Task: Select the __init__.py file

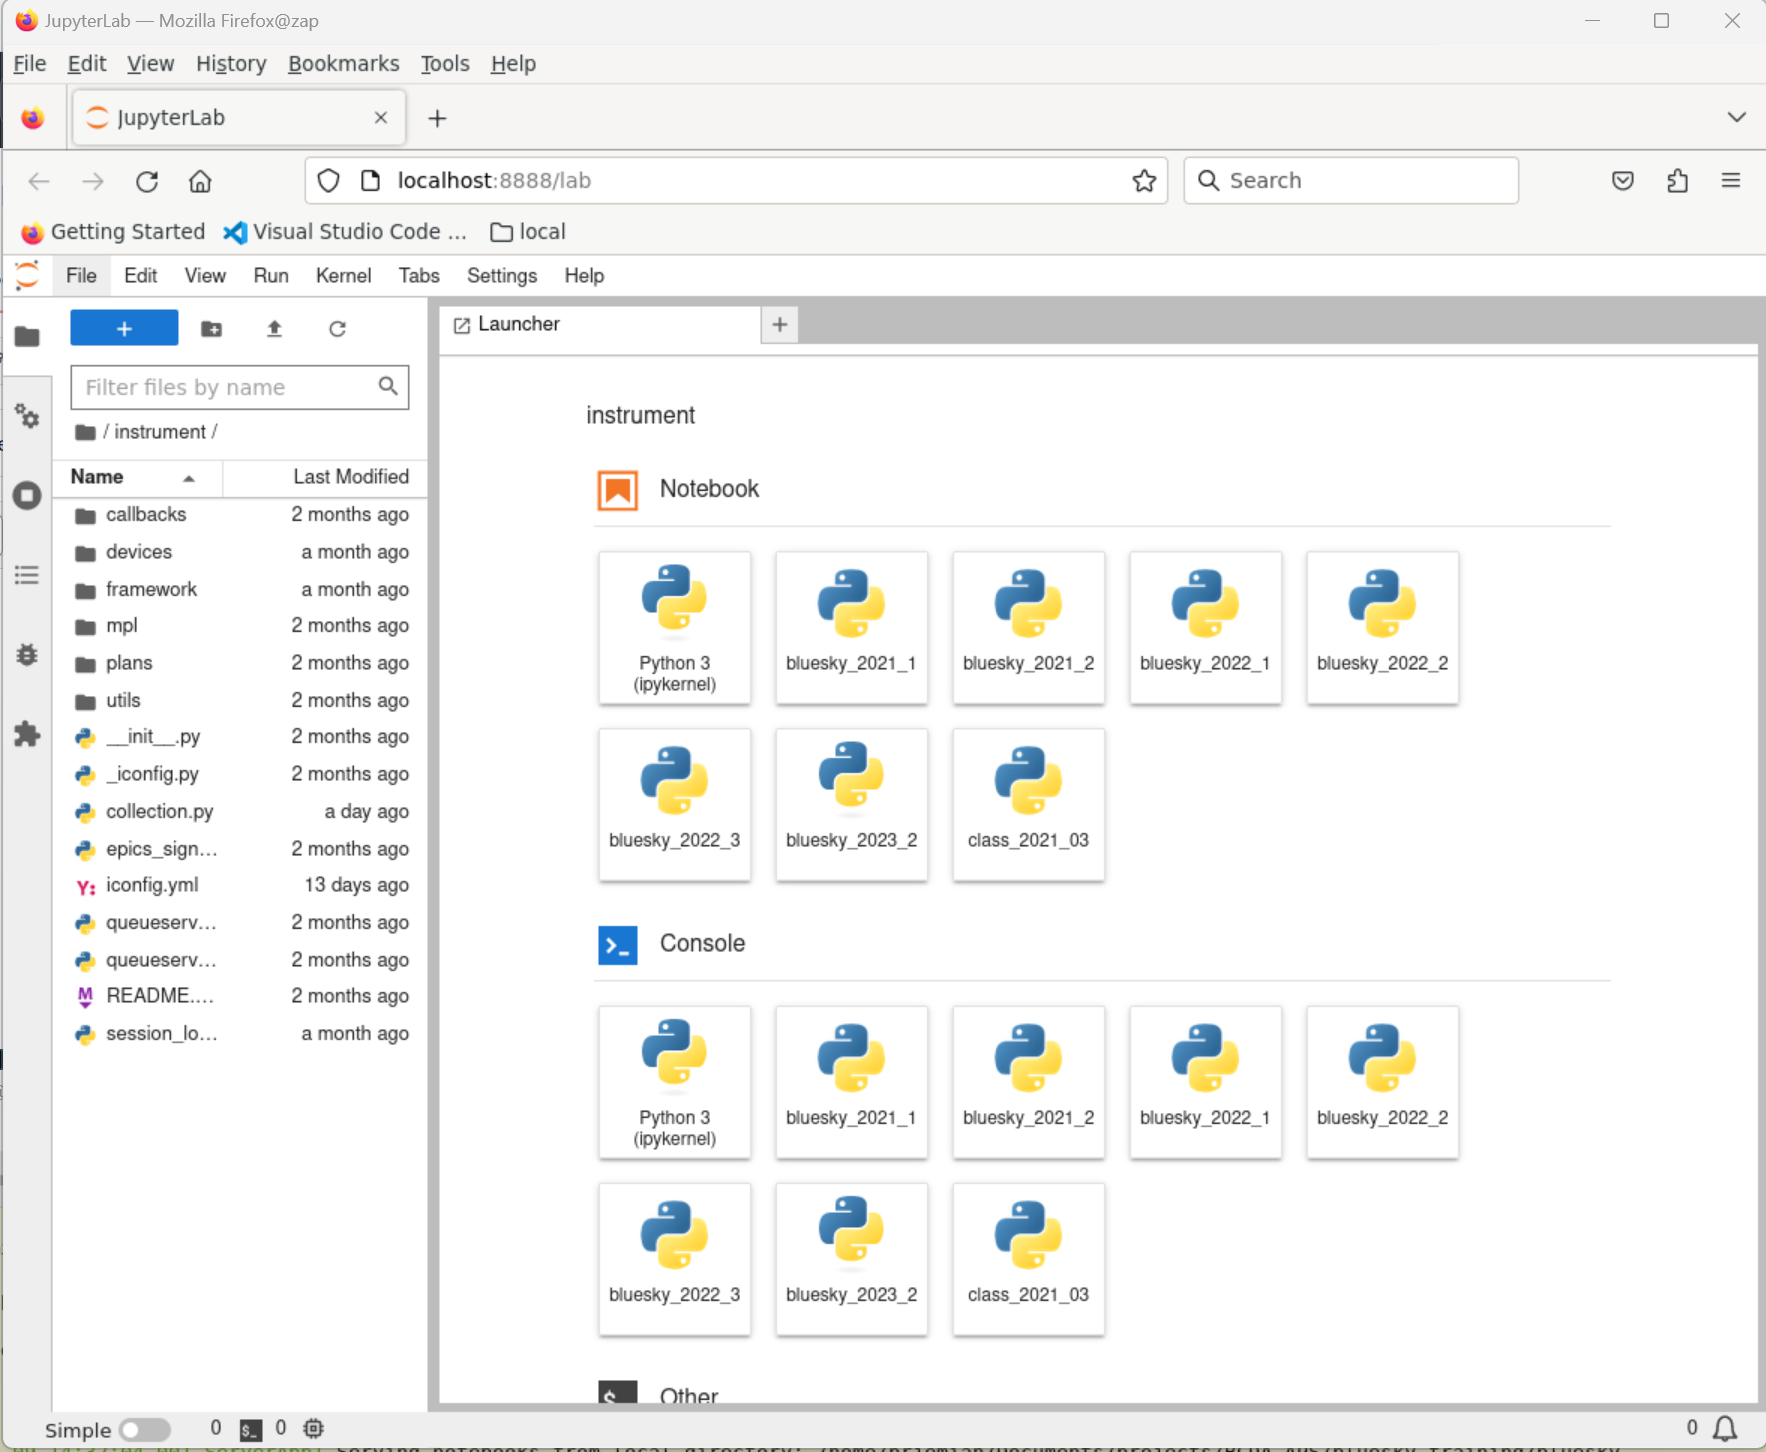Action: click(240, 737)
